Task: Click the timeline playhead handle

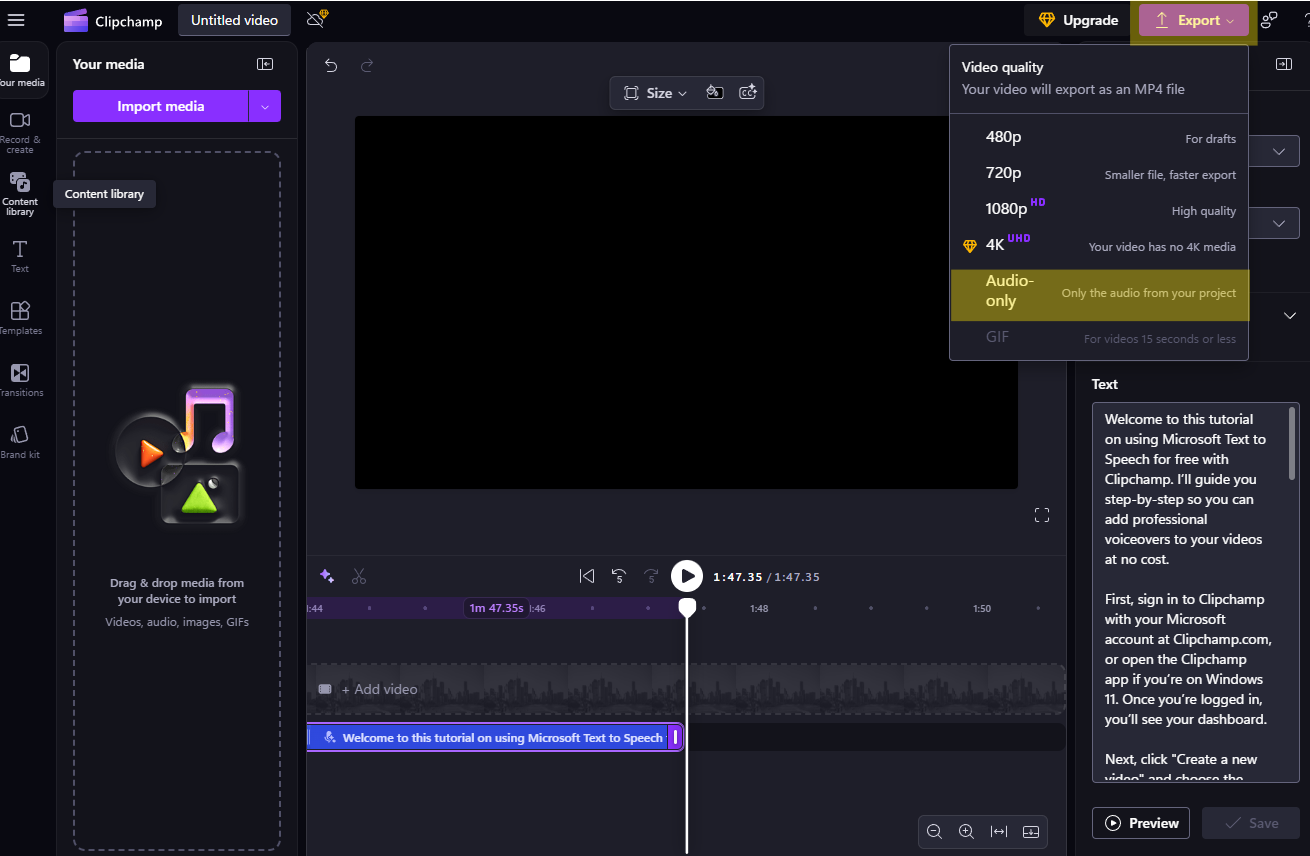Action: [x=687, y=607]
